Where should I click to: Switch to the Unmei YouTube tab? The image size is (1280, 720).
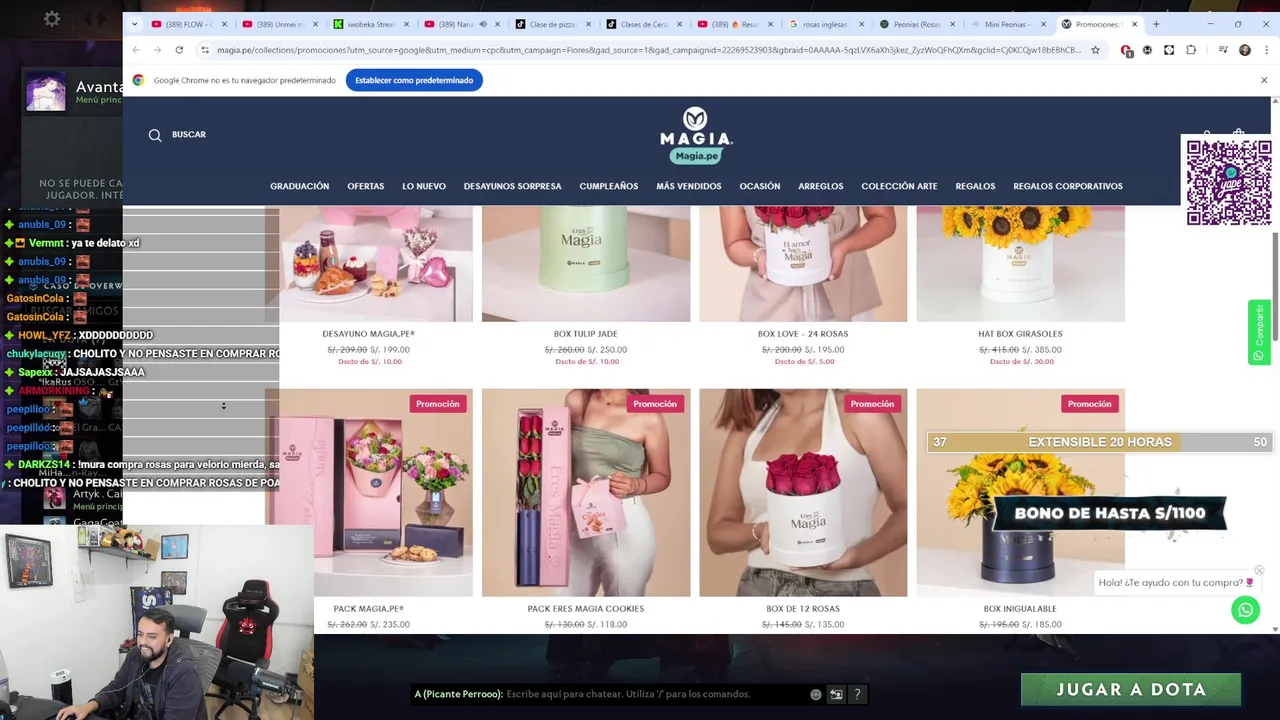pyautogui.click(x=280, y=24)
